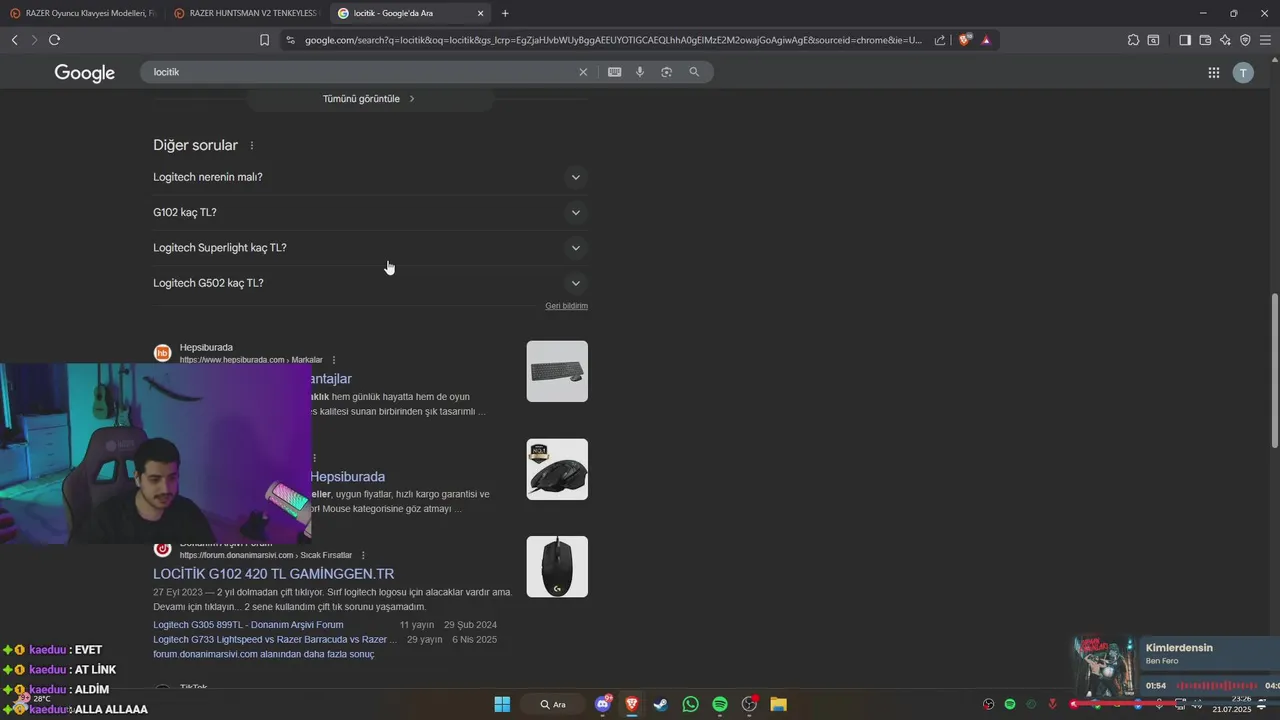Image resolution: width=1280 pixels, height=720 pixels.
Task: Close the locitik Google tab
Action: click(x=480, y=13)
